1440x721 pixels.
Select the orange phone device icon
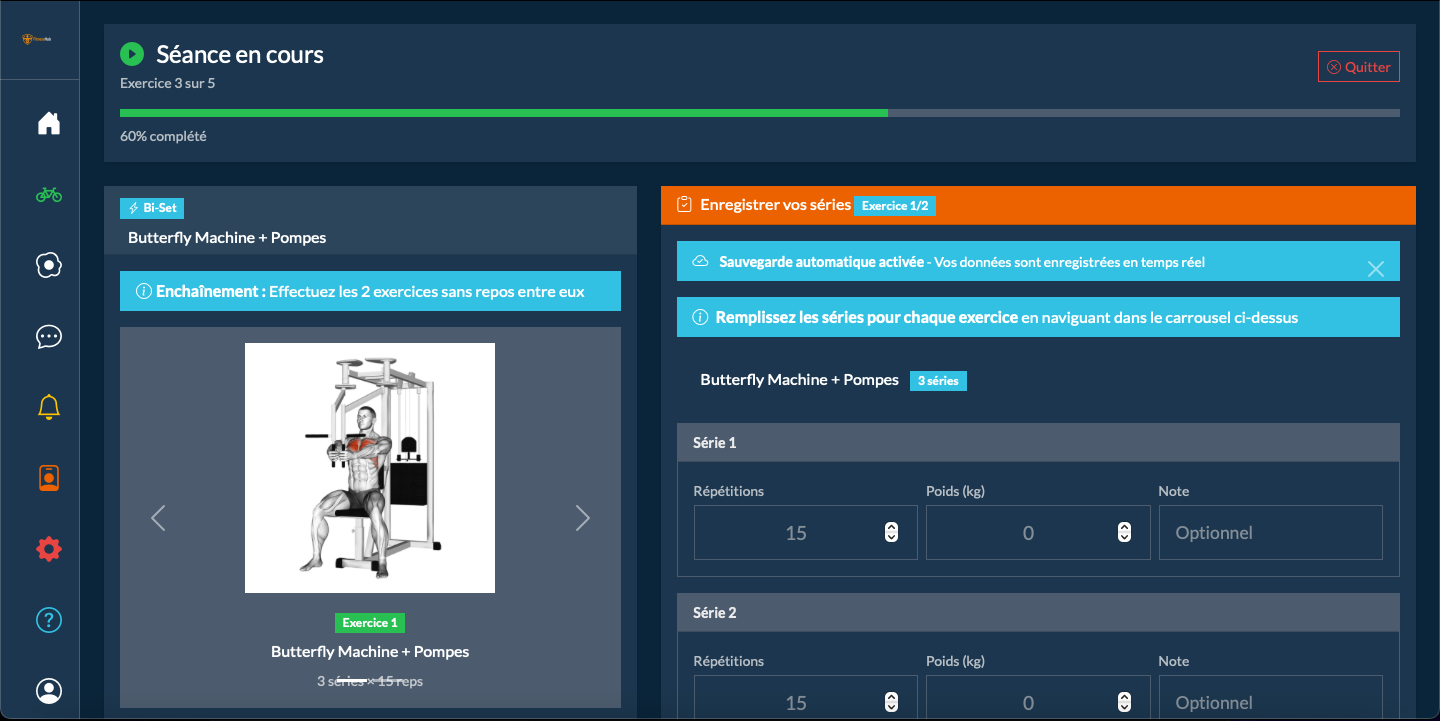point(49,478)
